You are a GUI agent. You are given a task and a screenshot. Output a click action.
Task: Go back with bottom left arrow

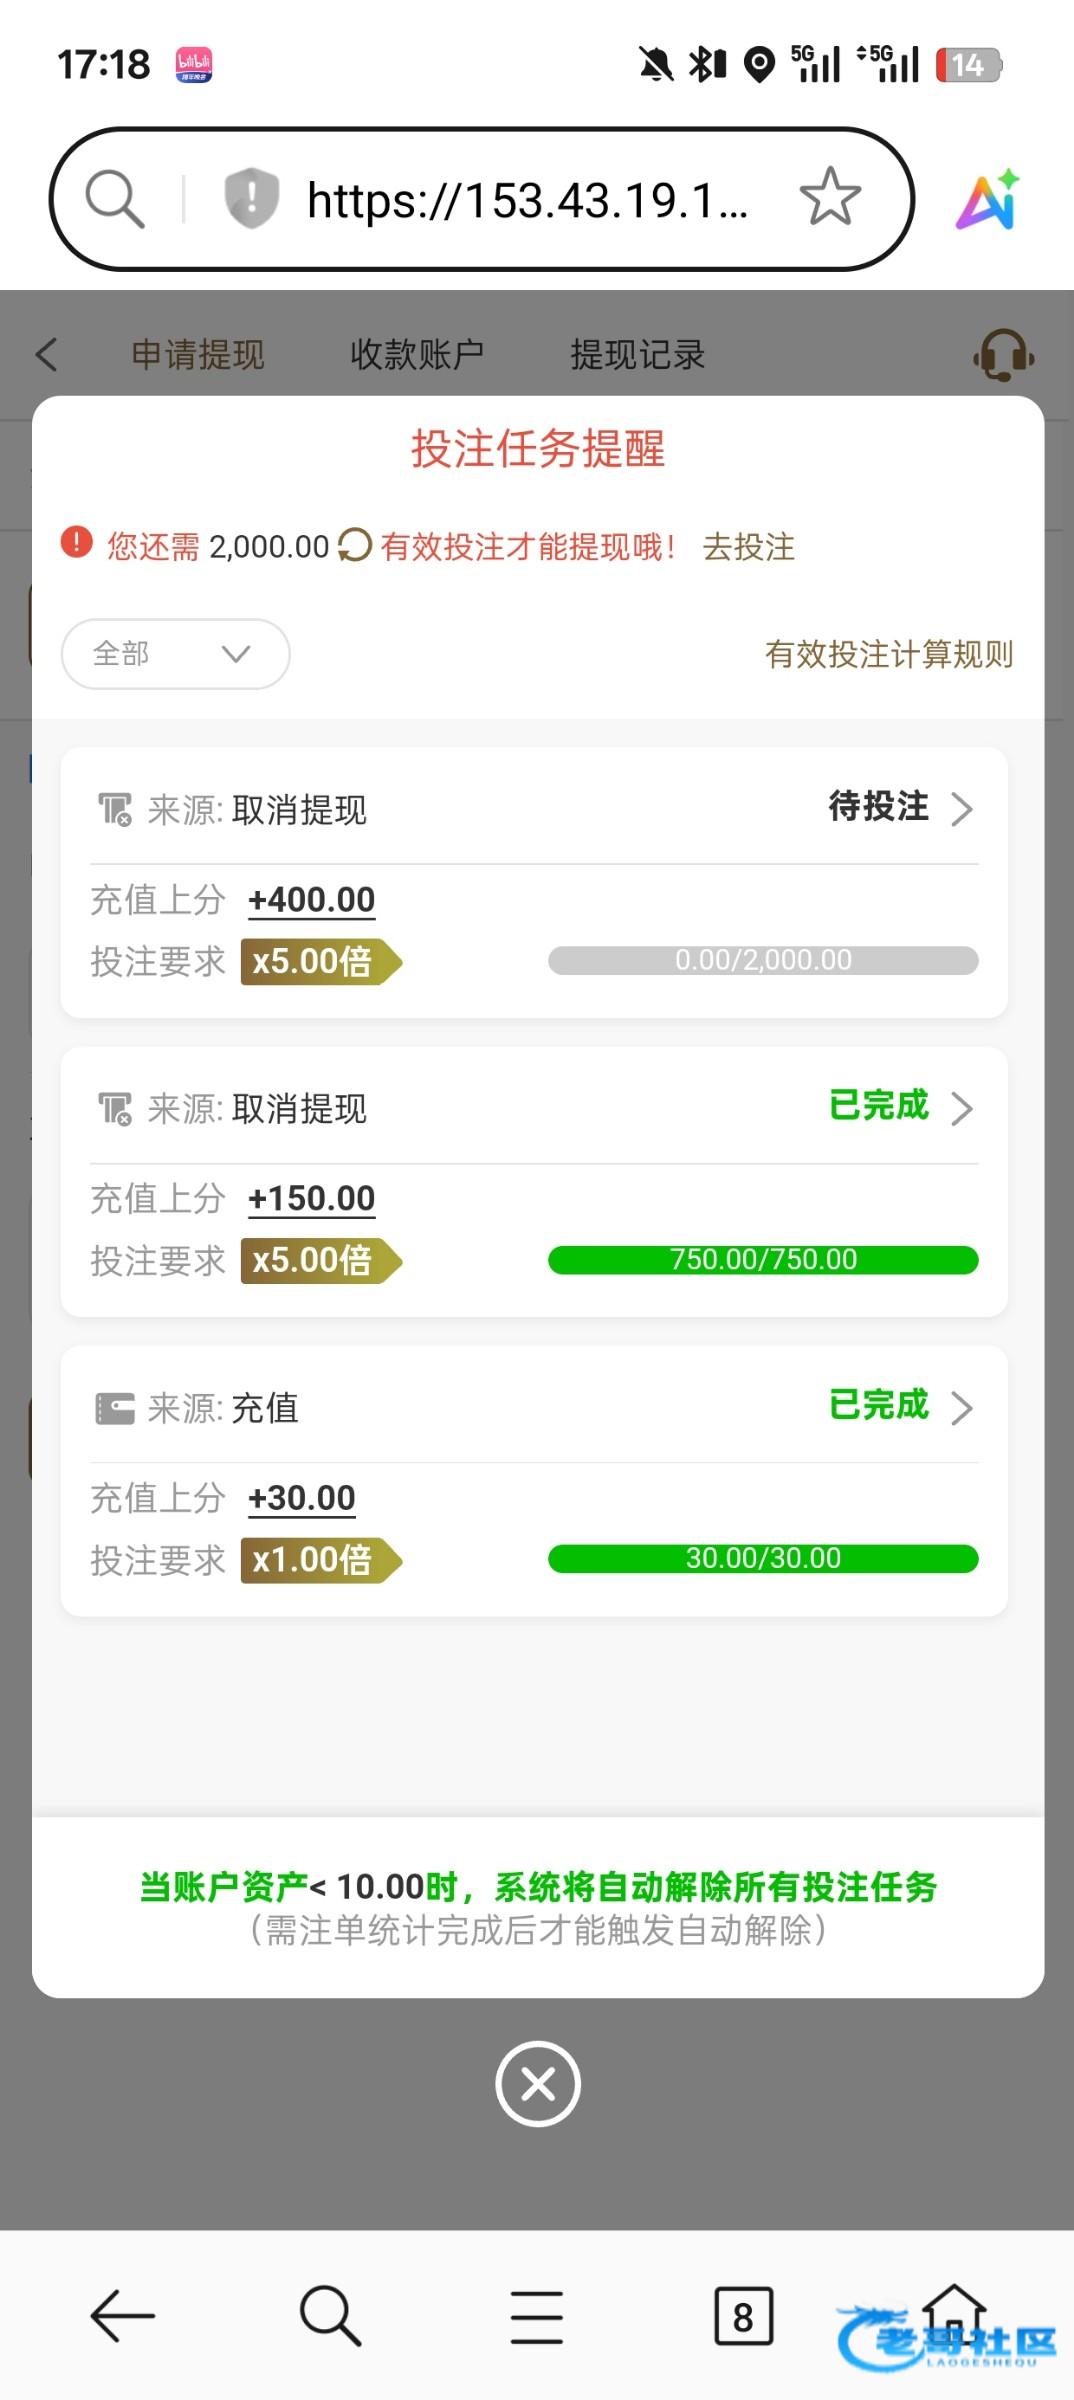[x=122, y=2316]
